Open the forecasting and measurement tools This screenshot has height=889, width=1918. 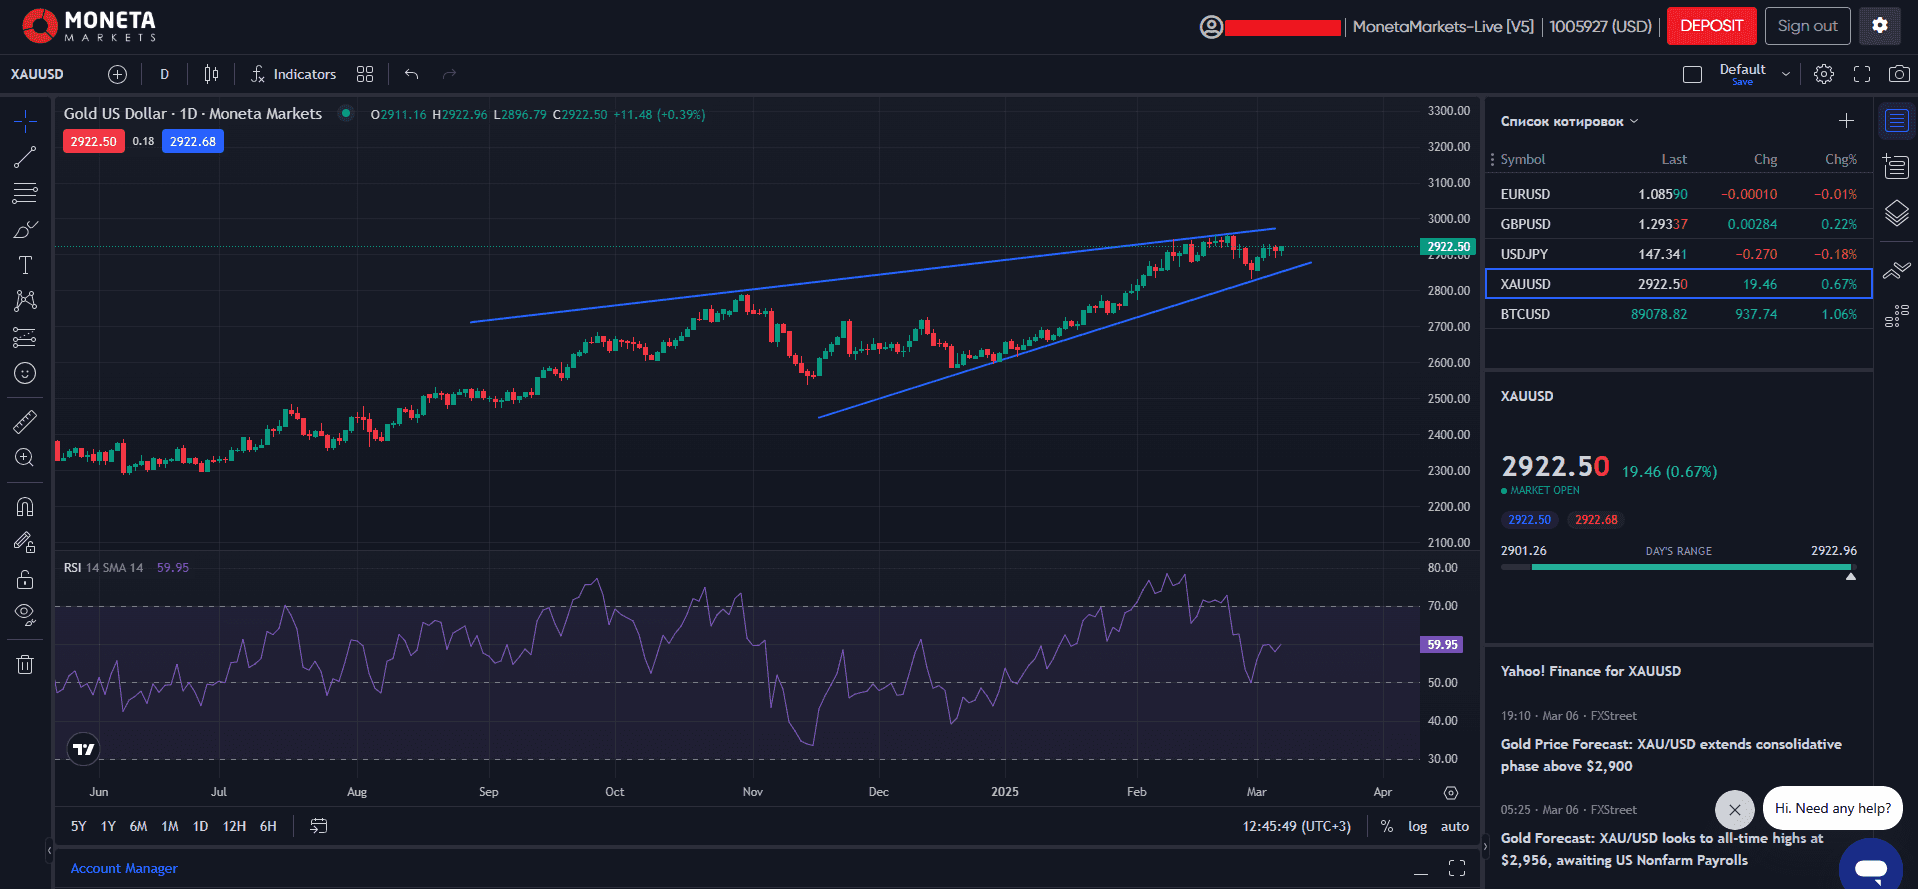pos(25,337)
